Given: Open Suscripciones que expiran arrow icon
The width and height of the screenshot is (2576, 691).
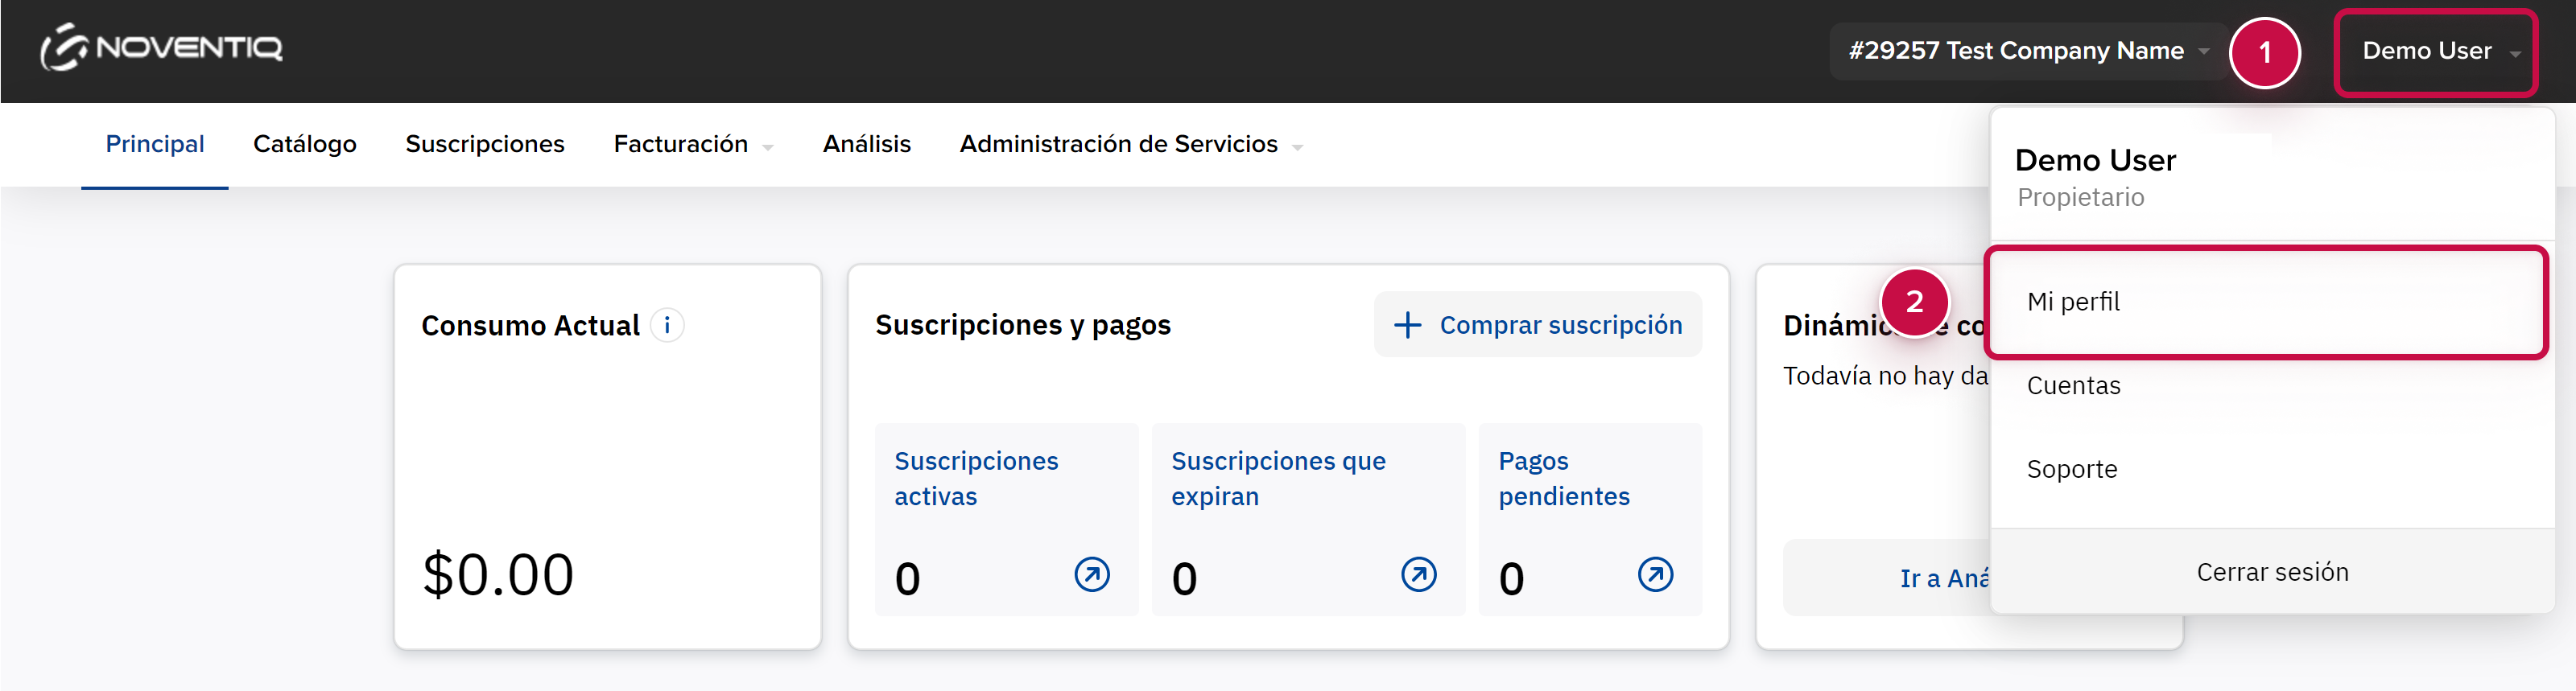Looking at the screenshot, I should point(1418,575).
